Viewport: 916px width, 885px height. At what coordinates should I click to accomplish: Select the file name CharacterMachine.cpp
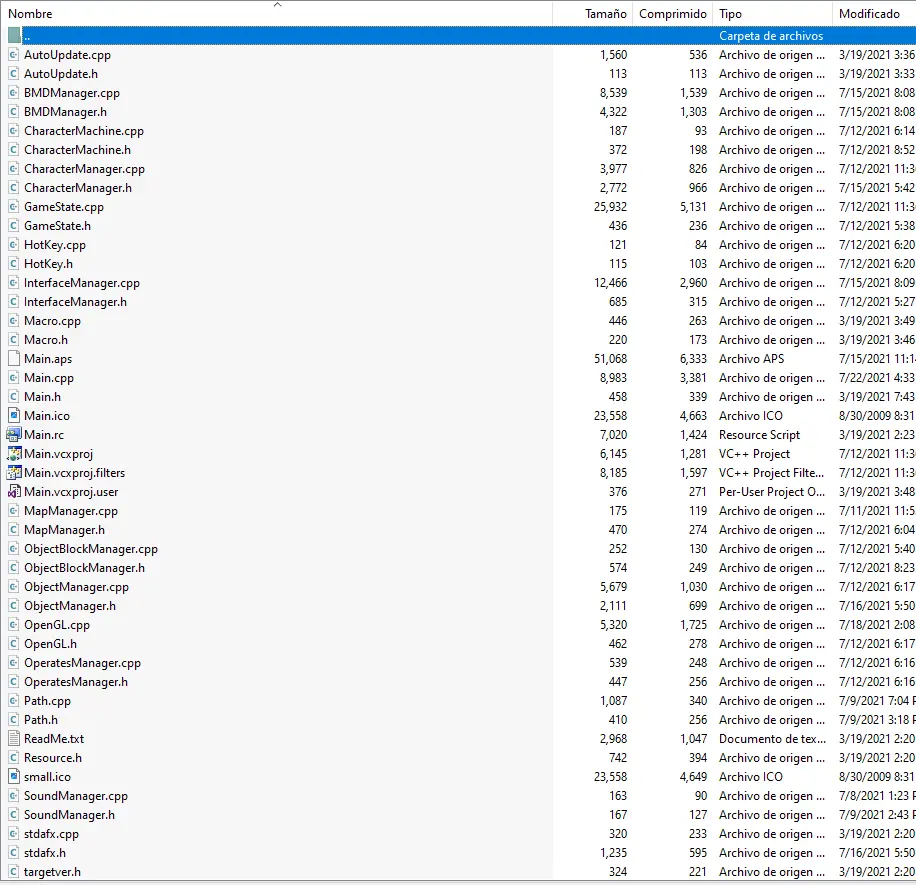click(x=84, y=131)
